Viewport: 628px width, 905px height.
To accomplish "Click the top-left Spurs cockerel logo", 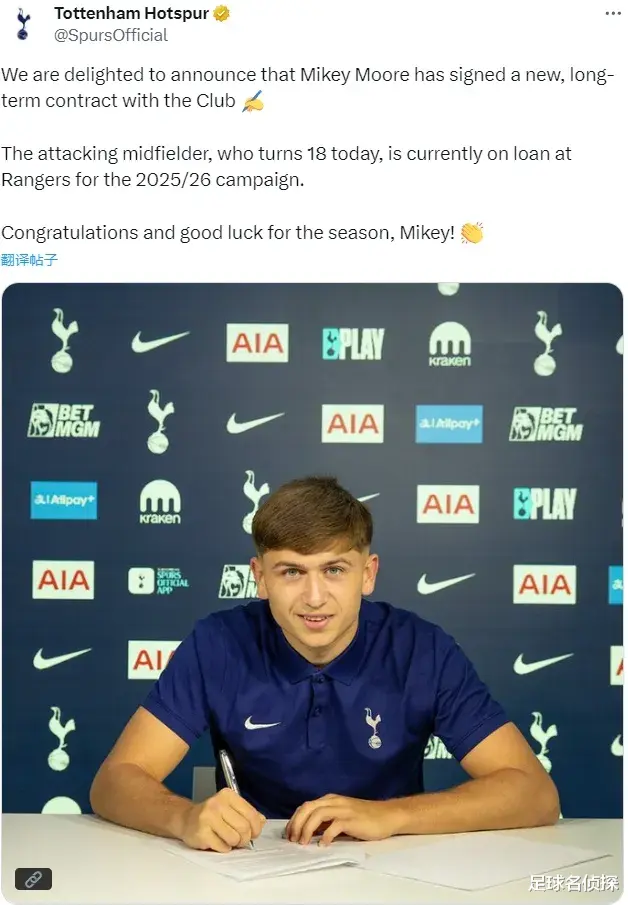I will point(63,341).
